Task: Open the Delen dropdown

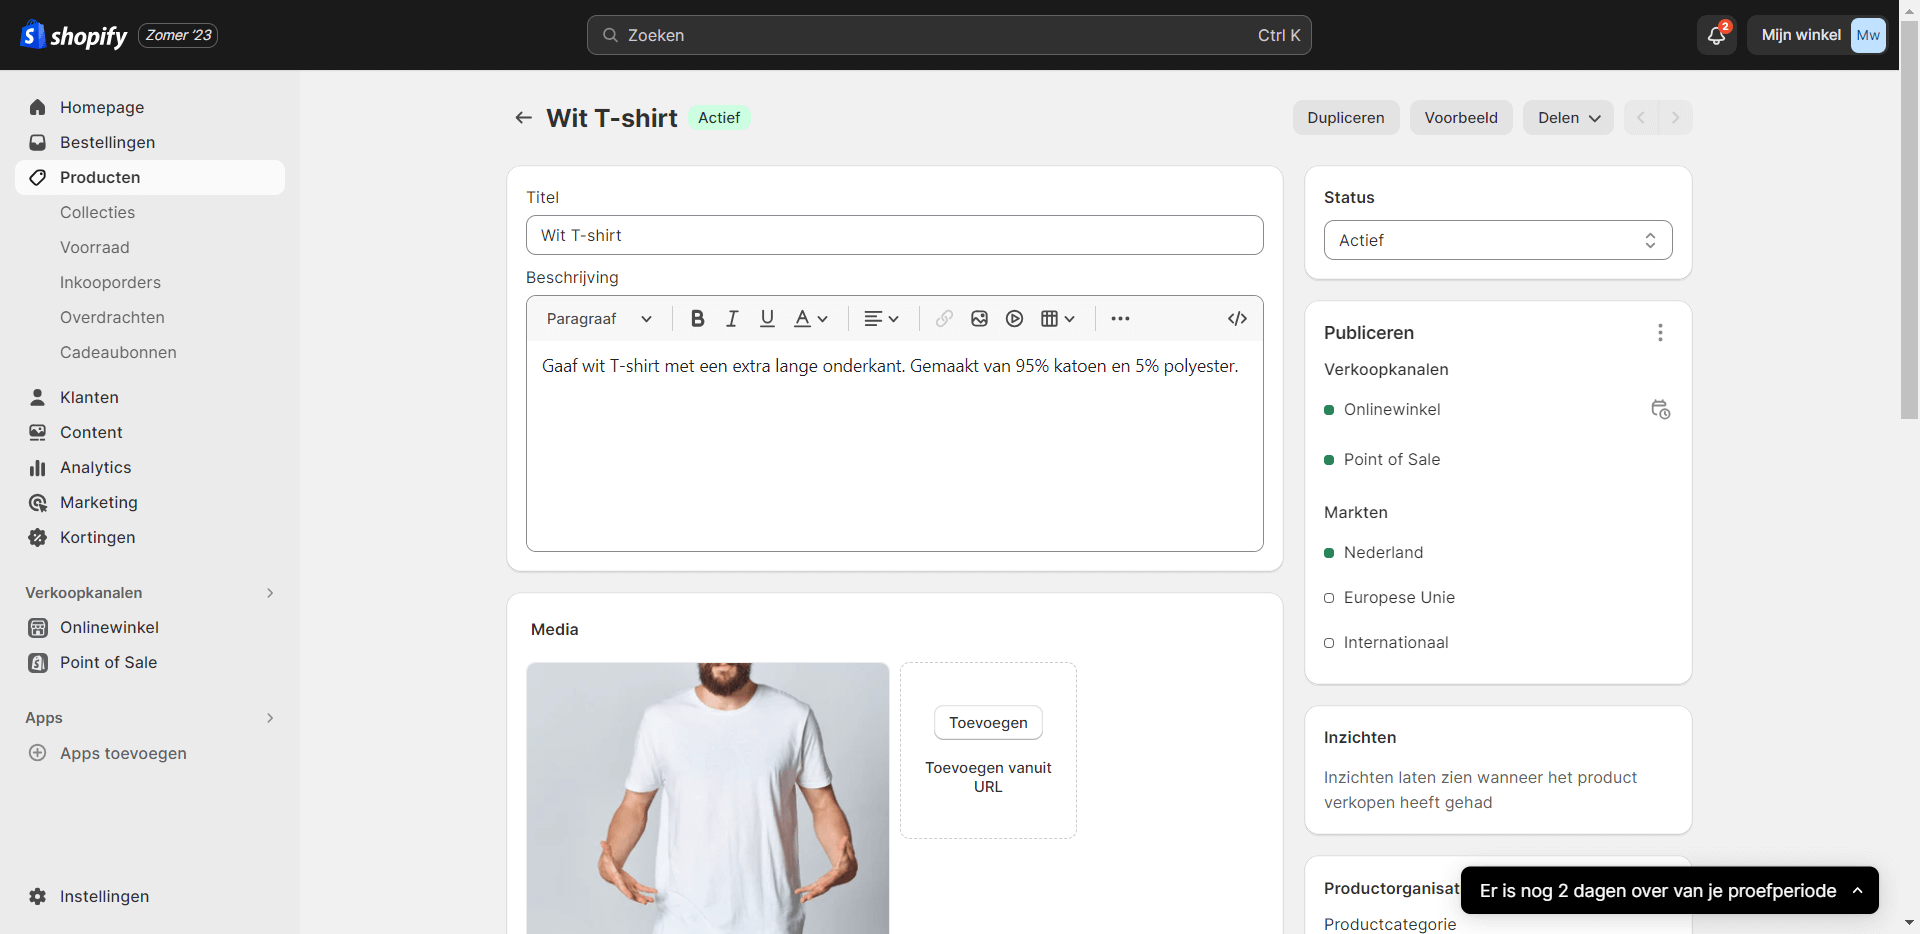Action: coord(1567,118)
